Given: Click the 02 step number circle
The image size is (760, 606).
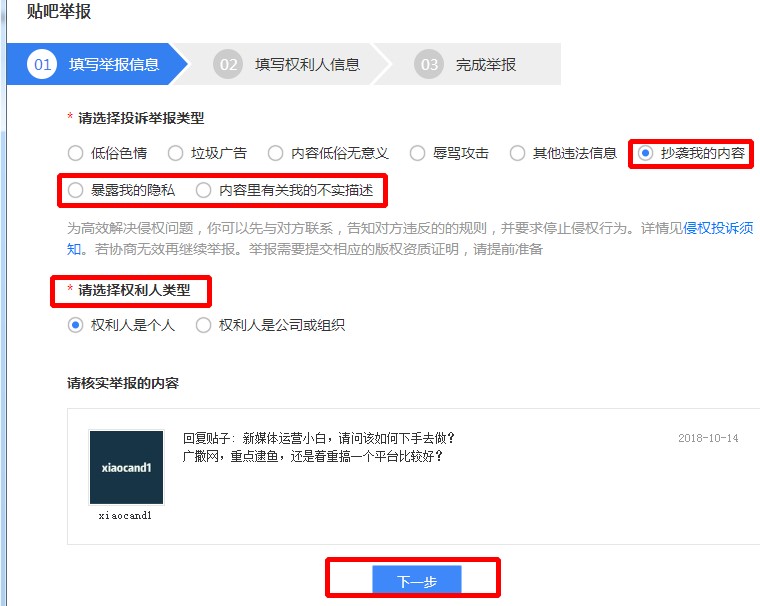Looking at the screenshot, I should point(228,65).
